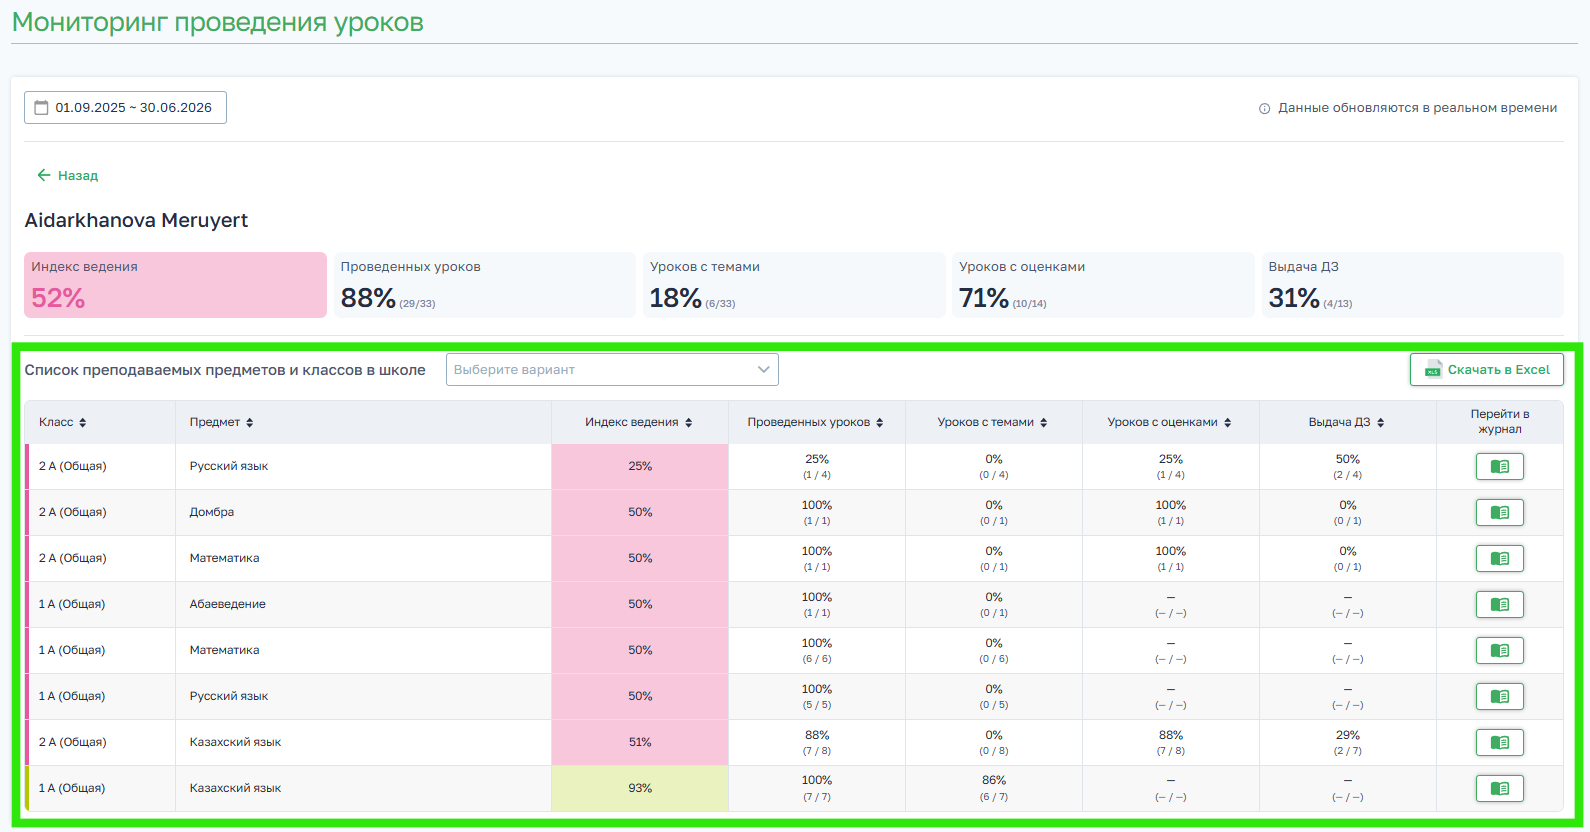This screenshot has width=1590, height=832.
Task: Sort by Уроков с оценками column header
Action: point(1169,423)
